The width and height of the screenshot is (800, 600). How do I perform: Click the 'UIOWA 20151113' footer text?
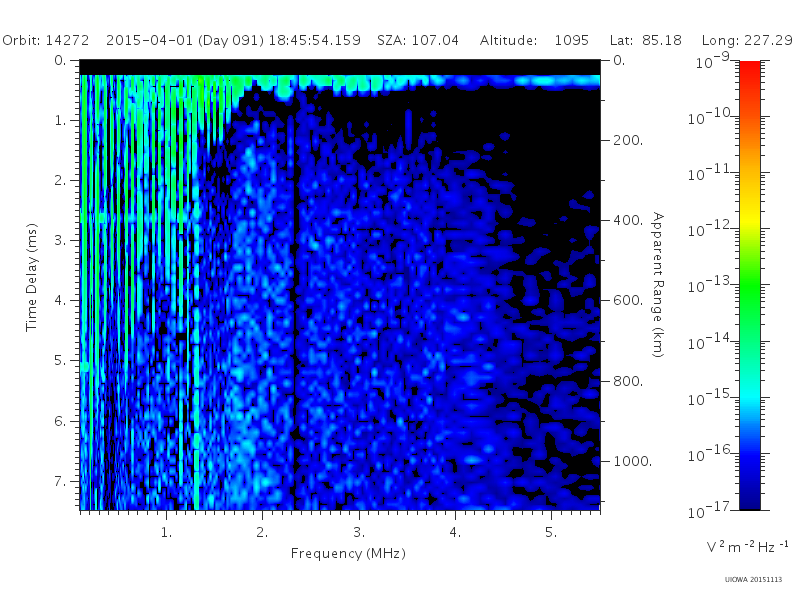pyautogui.click(x=753, y=580)
